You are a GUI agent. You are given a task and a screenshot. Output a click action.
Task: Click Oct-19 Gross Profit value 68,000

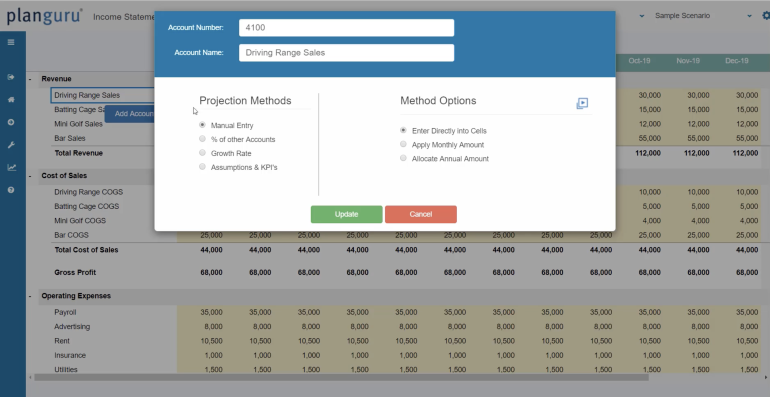coord(649,272)
